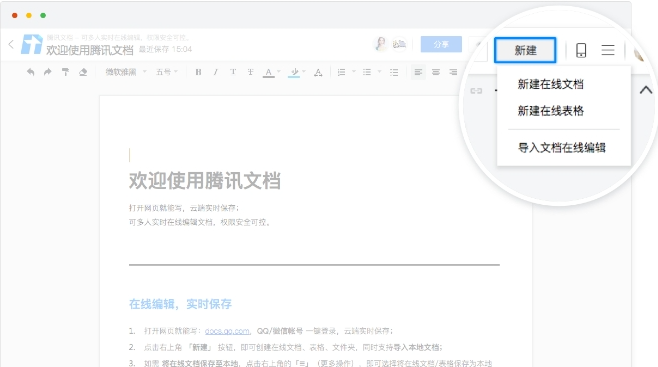Select 新建在线表格 menu item
The image size is (658, 367).
[551, 111]
